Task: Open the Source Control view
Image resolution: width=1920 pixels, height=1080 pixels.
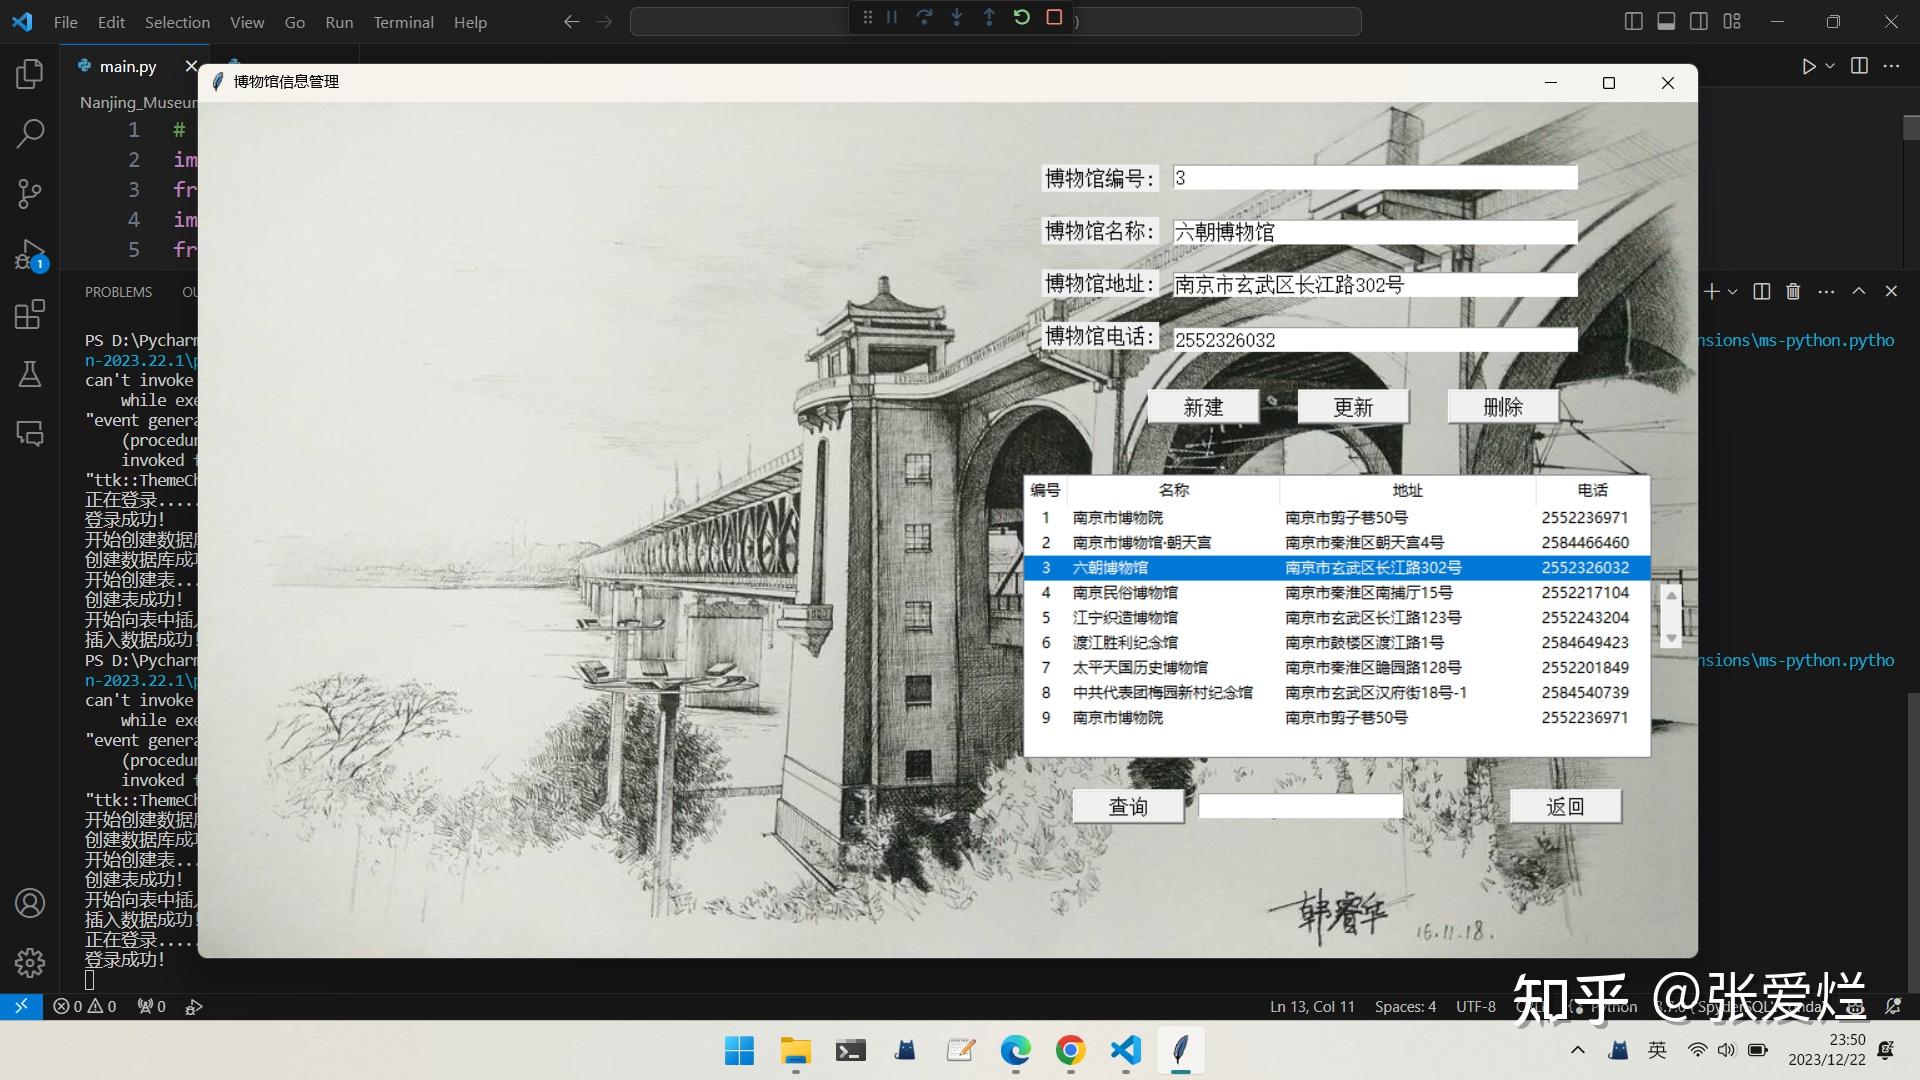Action: click(30, 193)
